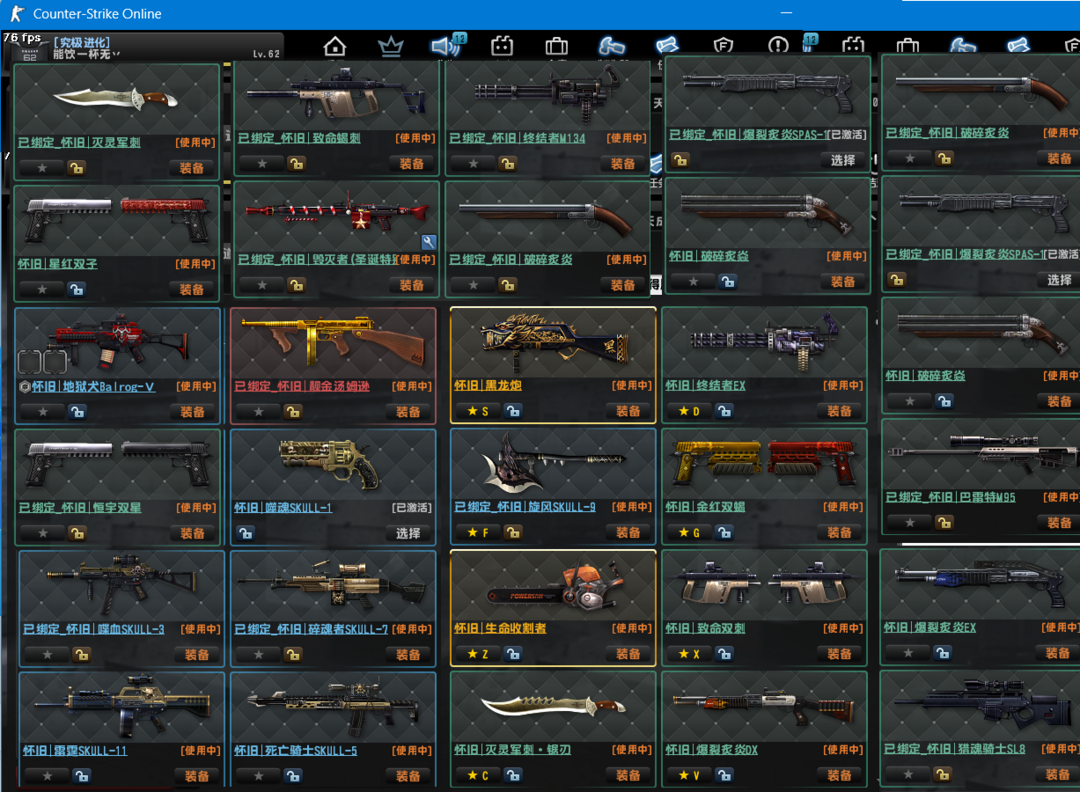
Task: Click the wrench icon on 毁灭者 card
Action: coord(428,242)
